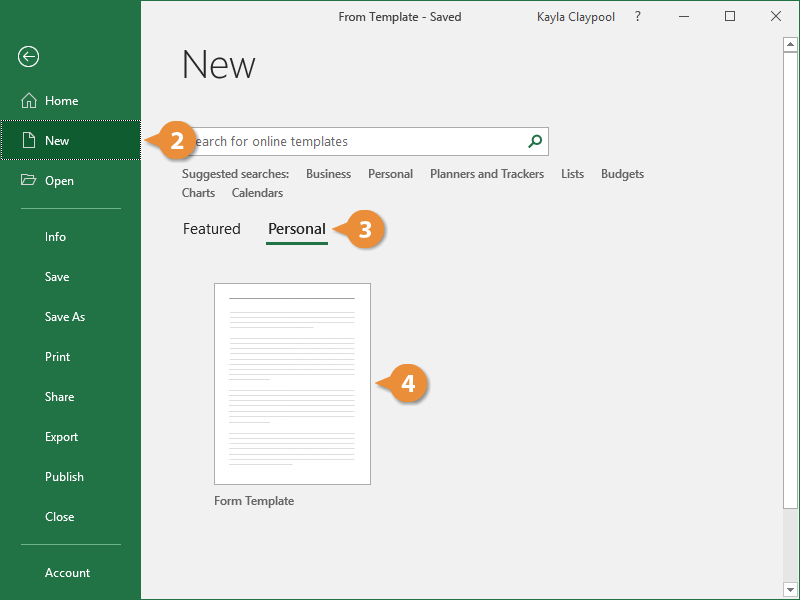Click the Calendars suggested search
This screenshot has width=800, height=600.
[257, 192]
